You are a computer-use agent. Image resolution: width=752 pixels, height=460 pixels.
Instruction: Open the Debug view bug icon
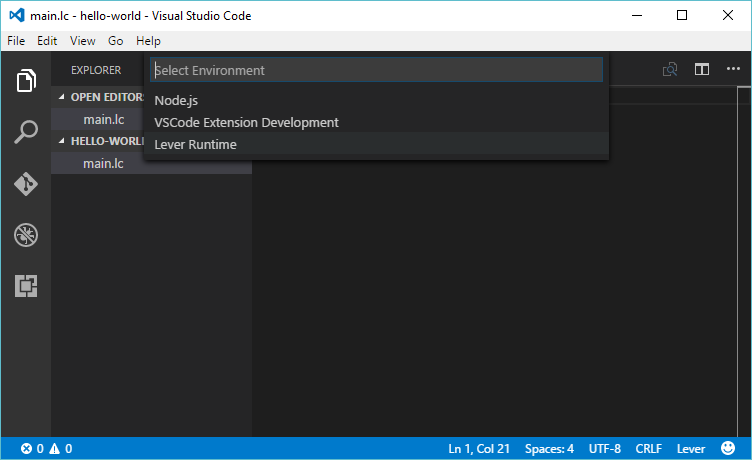click(26, 235)
